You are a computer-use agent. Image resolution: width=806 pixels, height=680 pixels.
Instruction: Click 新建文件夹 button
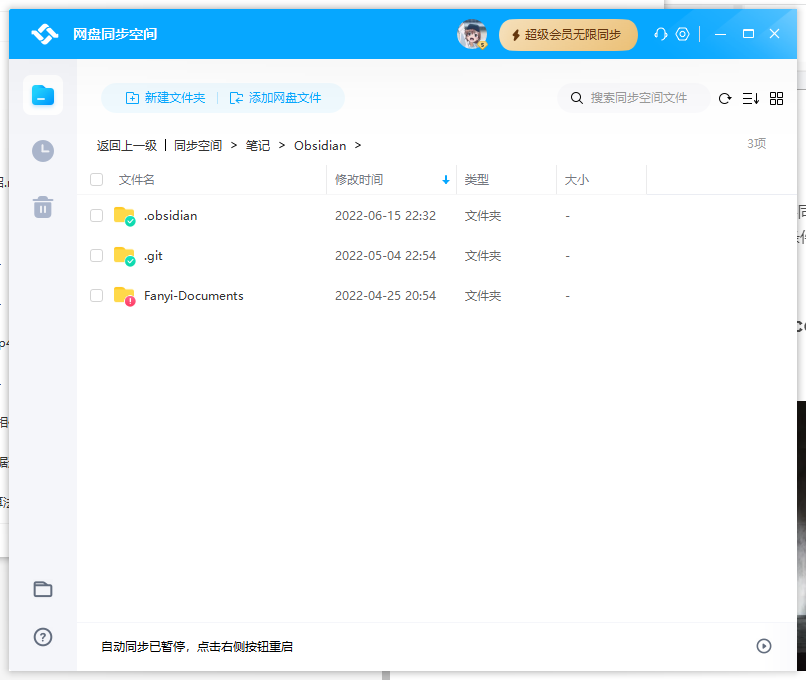(166, 98)
